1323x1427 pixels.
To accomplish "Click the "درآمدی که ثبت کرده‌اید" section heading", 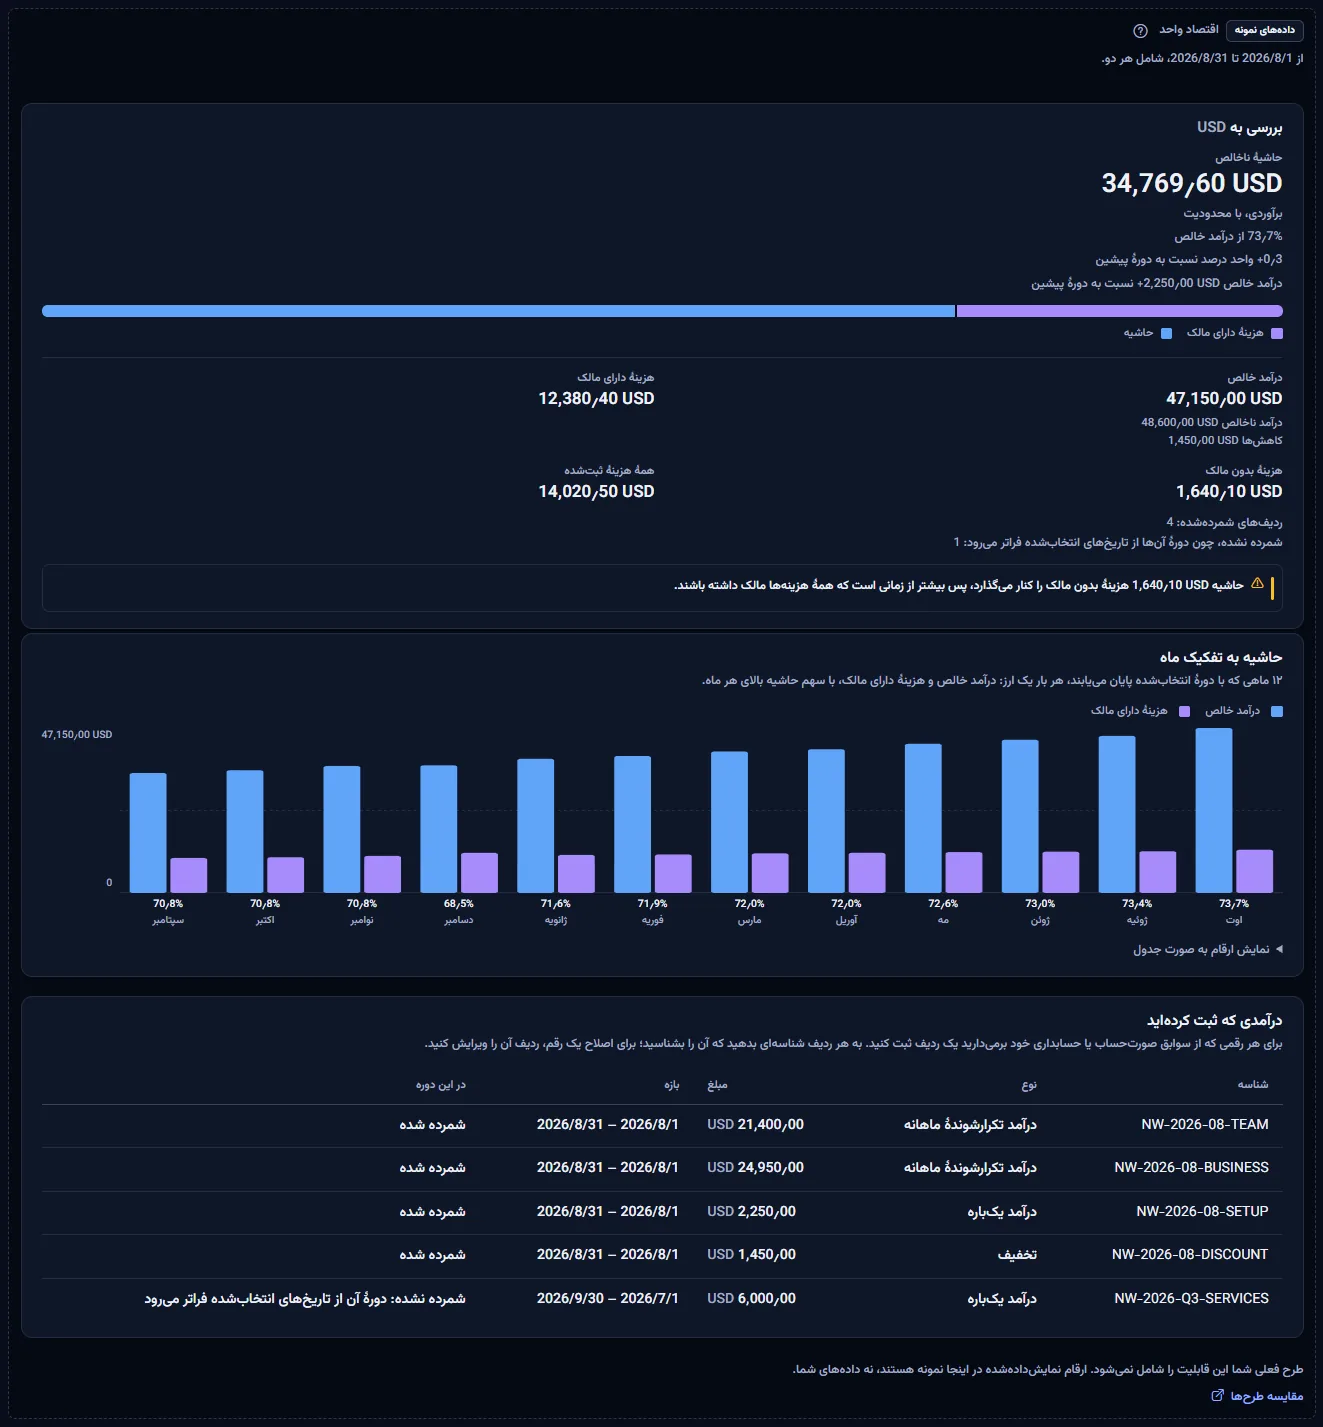I will pos(1215,1021).
